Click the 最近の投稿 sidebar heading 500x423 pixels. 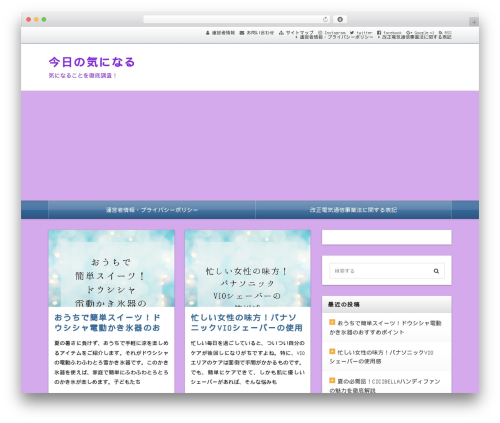(x=344, y=304)
